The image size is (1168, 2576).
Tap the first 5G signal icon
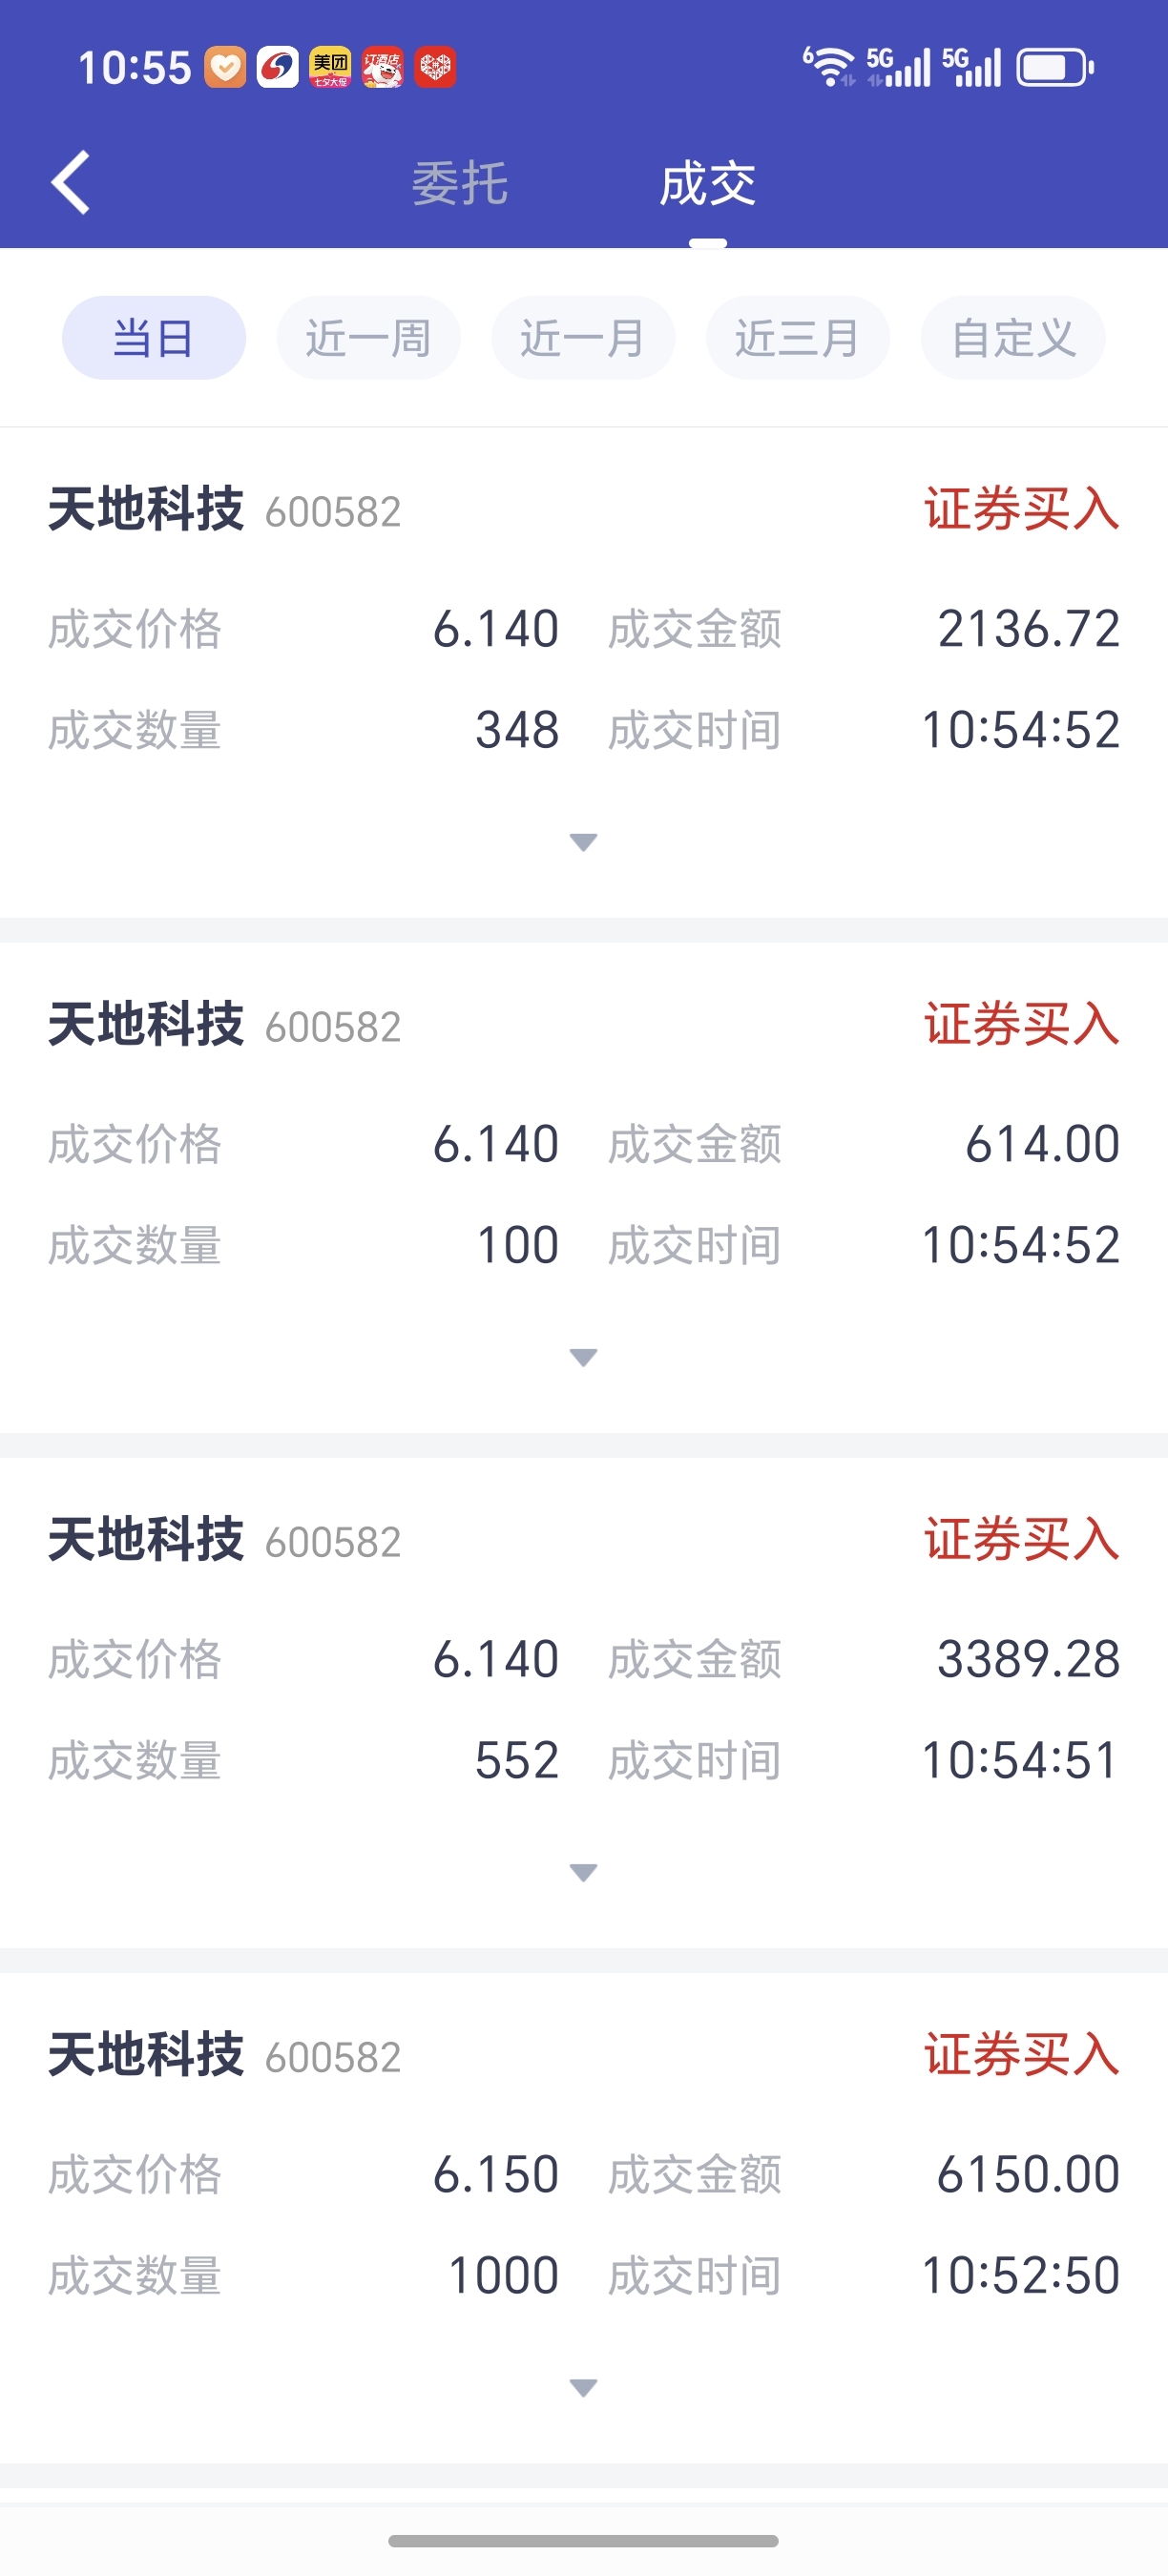[x=898, y=67]
